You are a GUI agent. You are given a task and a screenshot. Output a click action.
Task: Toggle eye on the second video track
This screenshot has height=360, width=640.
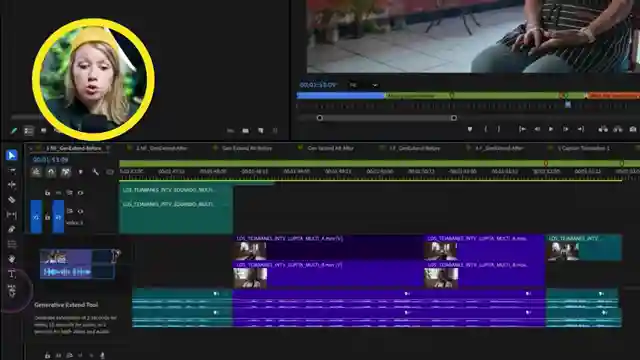tap(80, 211)
